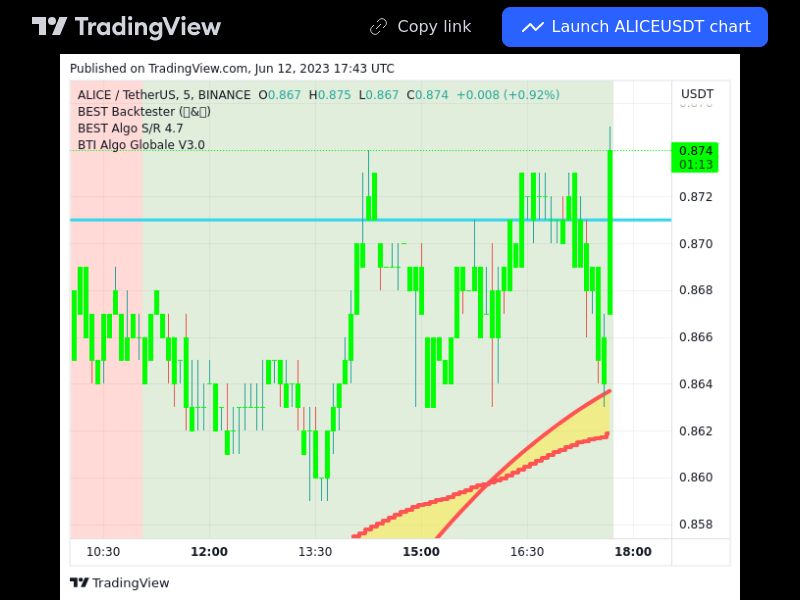Viewport: 800px width, 600px height.
Task: Click the green 0.874 current price tag
Action: pos(695,151)
